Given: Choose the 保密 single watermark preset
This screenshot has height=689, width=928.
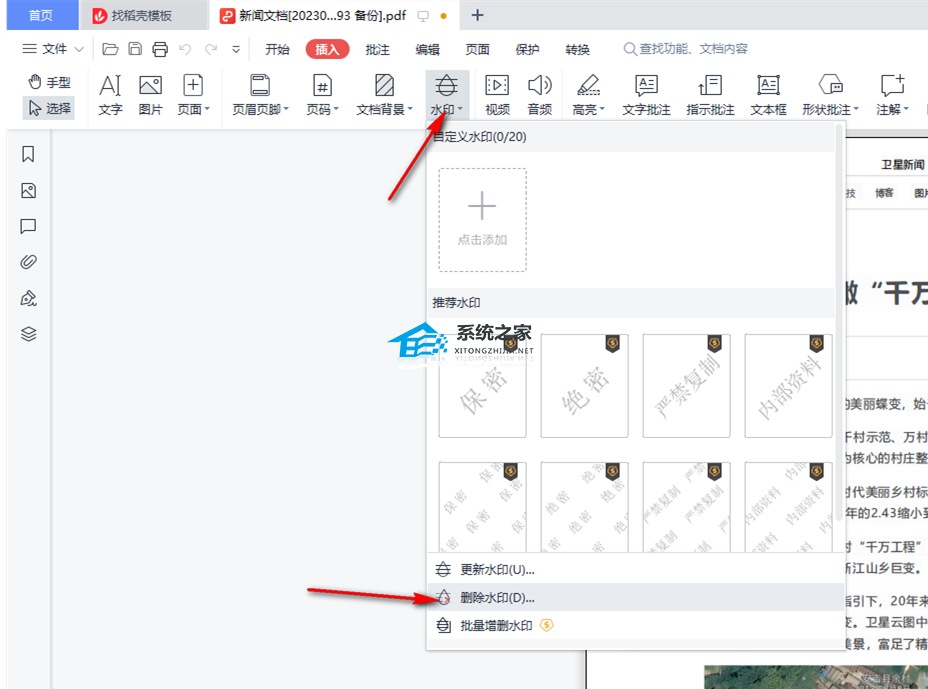Looking at the screenshot, I should coord(482,386).
